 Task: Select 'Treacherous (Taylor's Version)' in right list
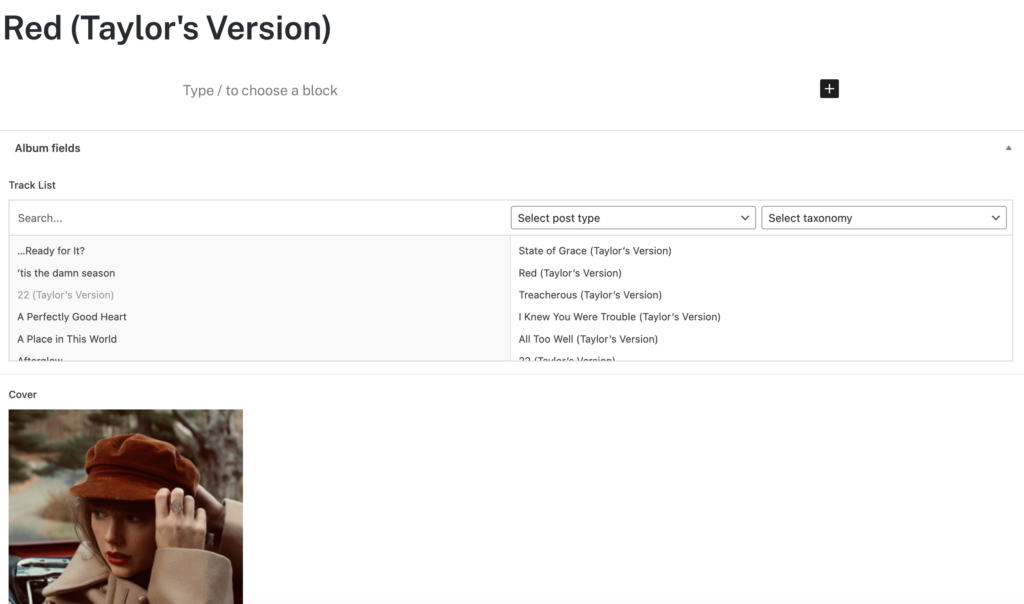pos(590,295)
